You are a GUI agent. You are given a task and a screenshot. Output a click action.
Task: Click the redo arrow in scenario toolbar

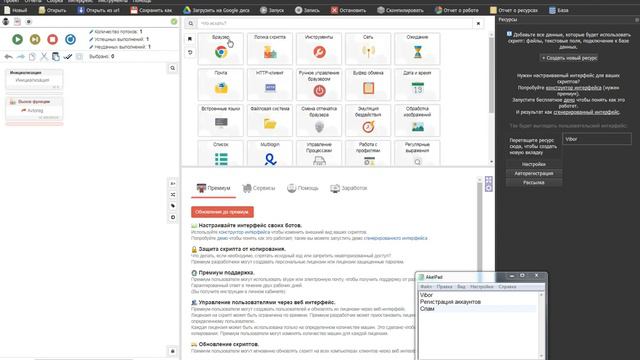(20, 56)
